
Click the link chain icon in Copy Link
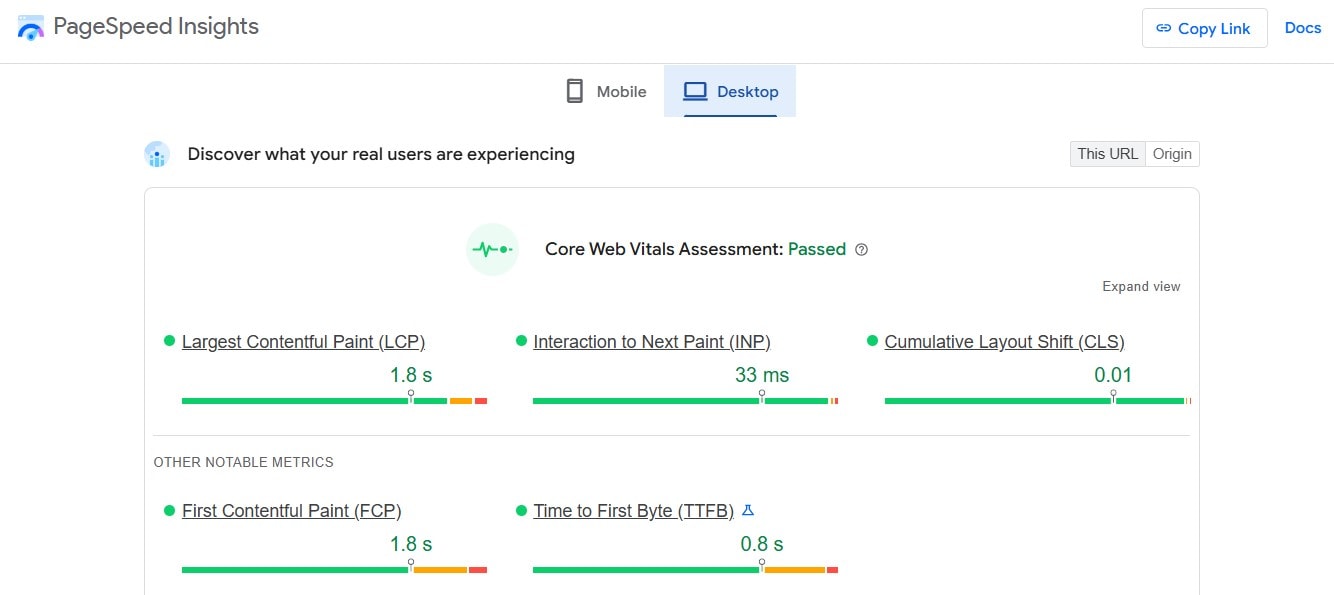click(x=1163, y=28)
